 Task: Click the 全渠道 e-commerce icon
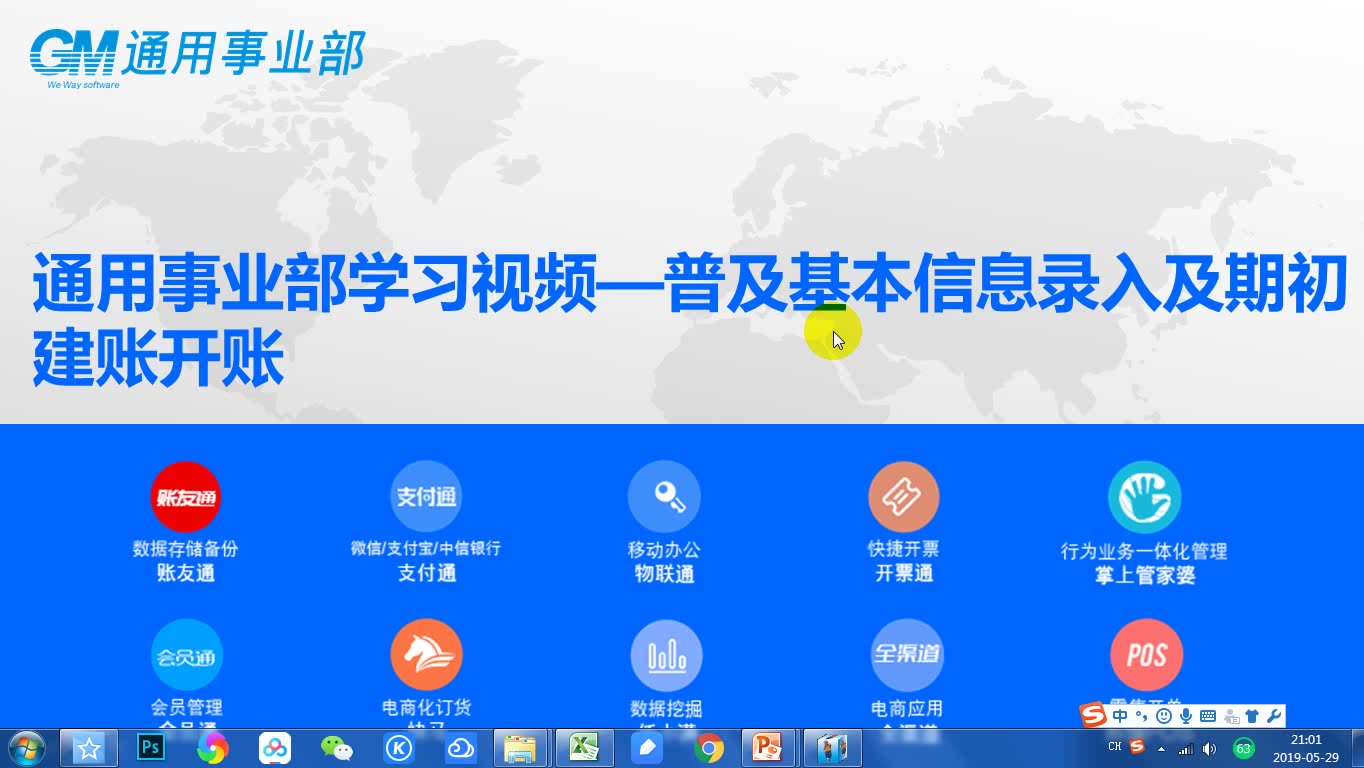click(x=907, y=655)
